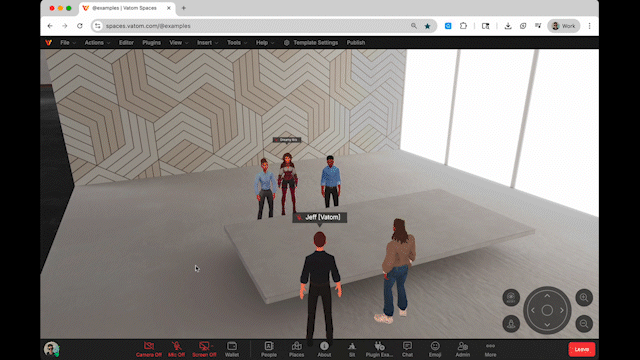Click the Jeff [Vatom] name label
The width and height of the screenshot is (640, 360).
320,217
